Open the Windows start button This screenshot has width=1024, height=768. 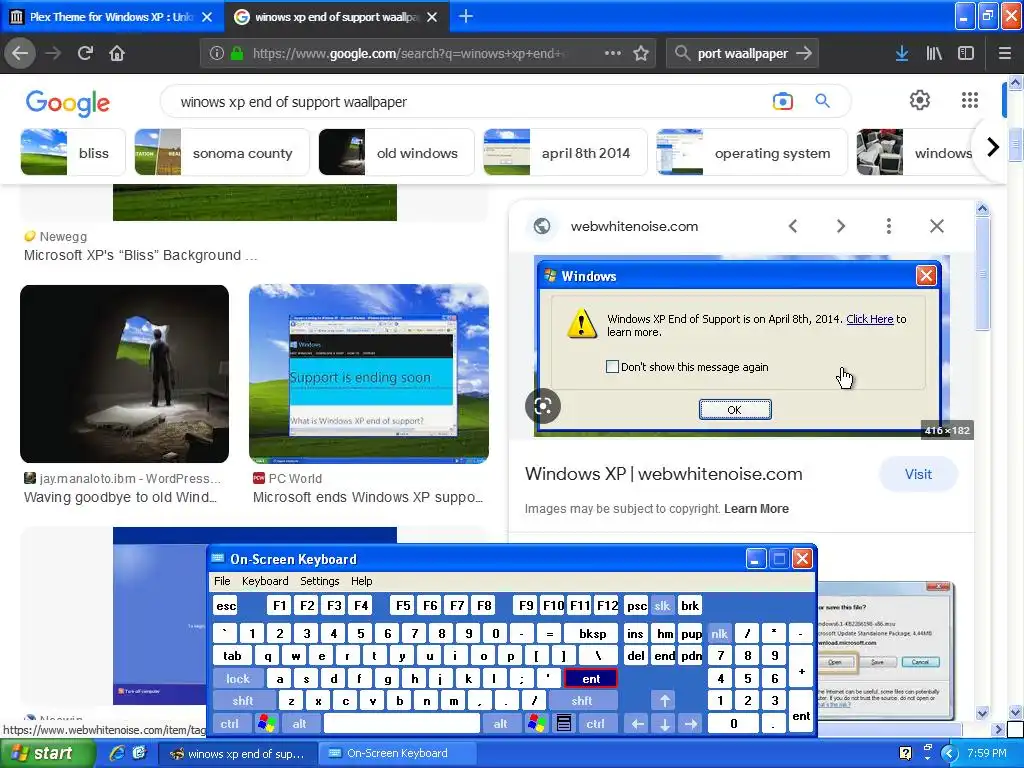46,754
